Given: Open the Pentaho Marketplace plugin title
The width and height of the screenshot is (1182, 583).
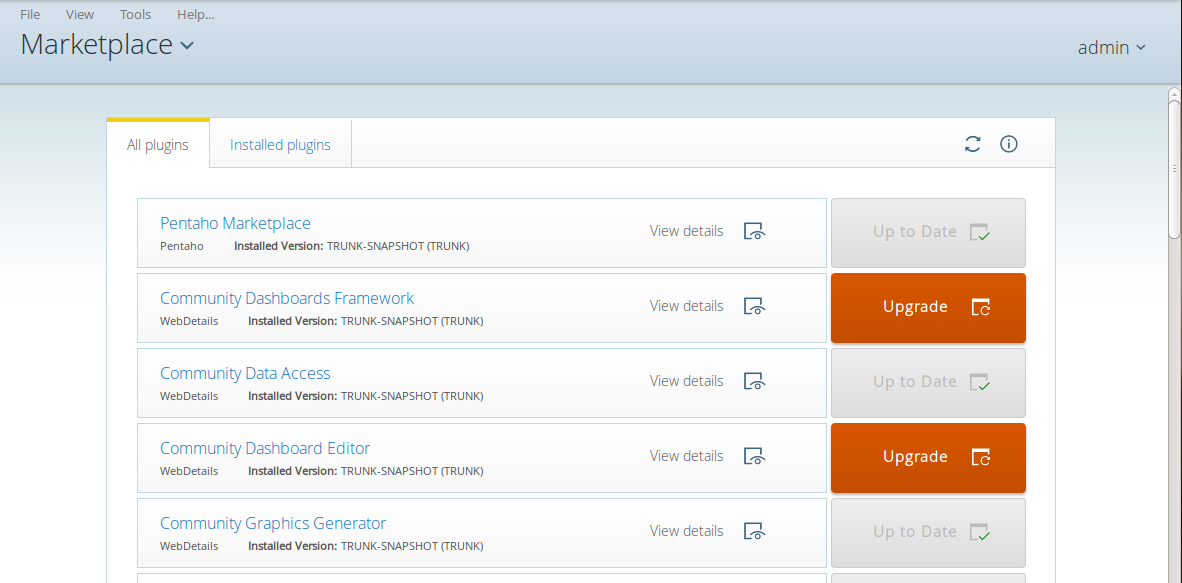Looking at the screenshot, I should (x=235, y=223).
